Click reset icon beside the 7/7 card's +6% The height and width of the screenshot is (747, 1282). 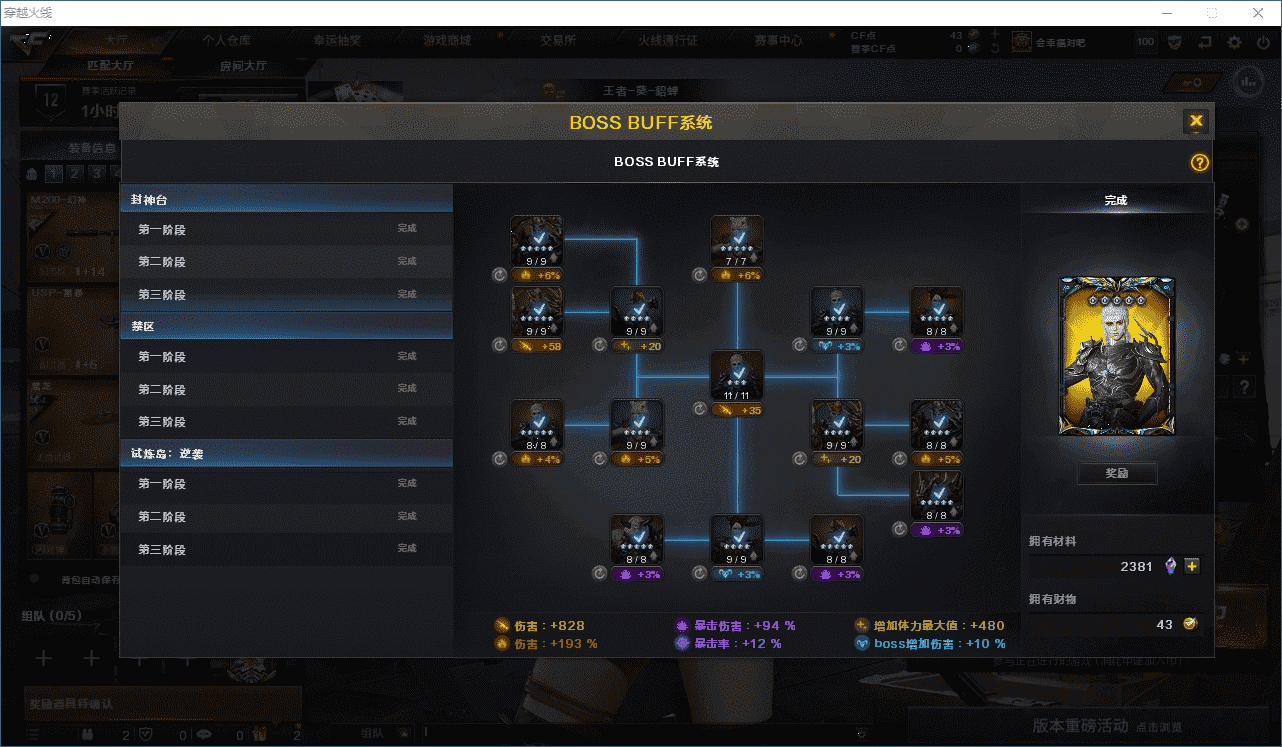pyautogui.click(x=700, y=274)
